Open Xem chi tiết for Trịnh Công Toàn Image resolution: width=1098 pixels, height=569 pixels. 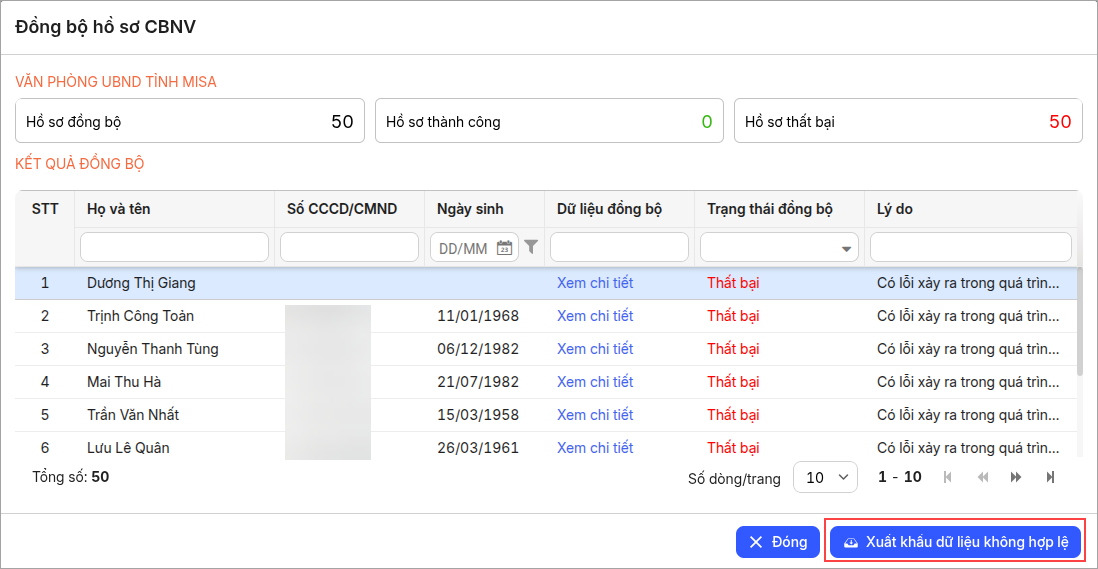point(595,316)
